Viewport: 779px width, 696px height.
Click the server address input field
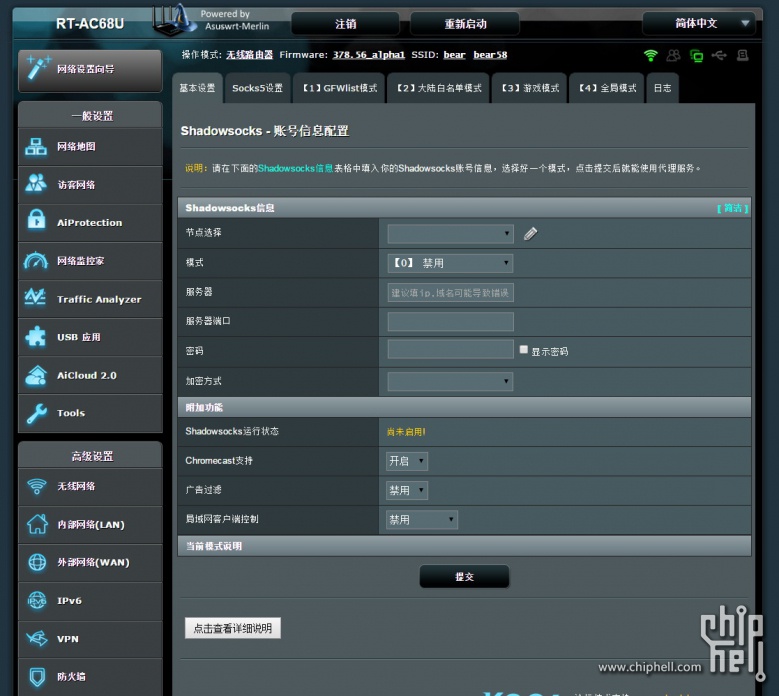pos(450,293)
